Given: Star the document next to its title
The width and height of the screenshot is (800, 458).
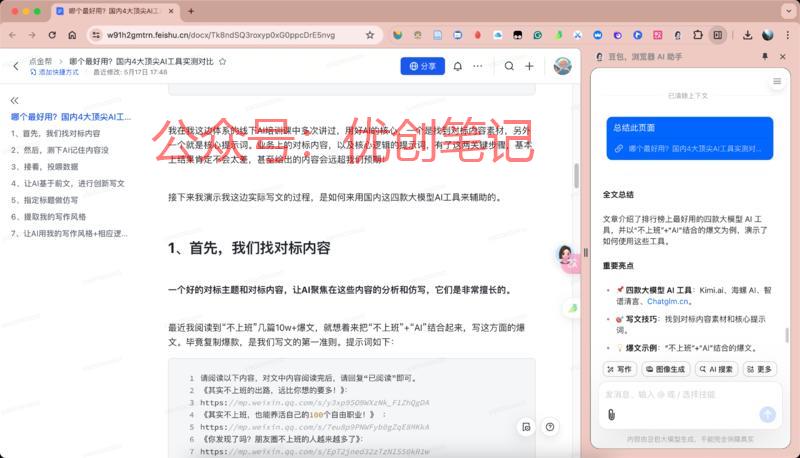Looking at the screenshot, I should pos(222,61).
